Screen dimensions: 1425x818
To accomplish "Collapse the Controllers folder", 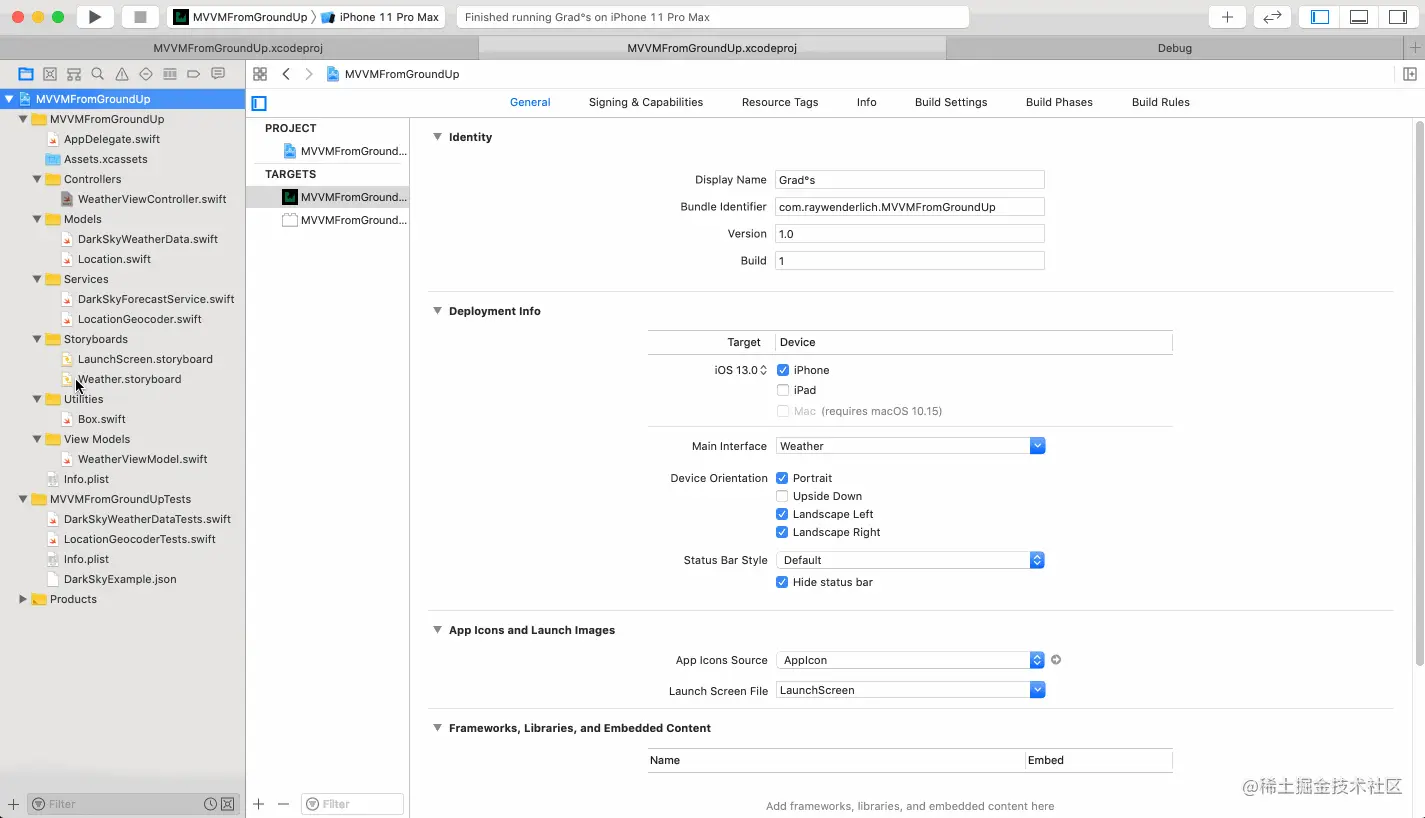I will (37, 179).
